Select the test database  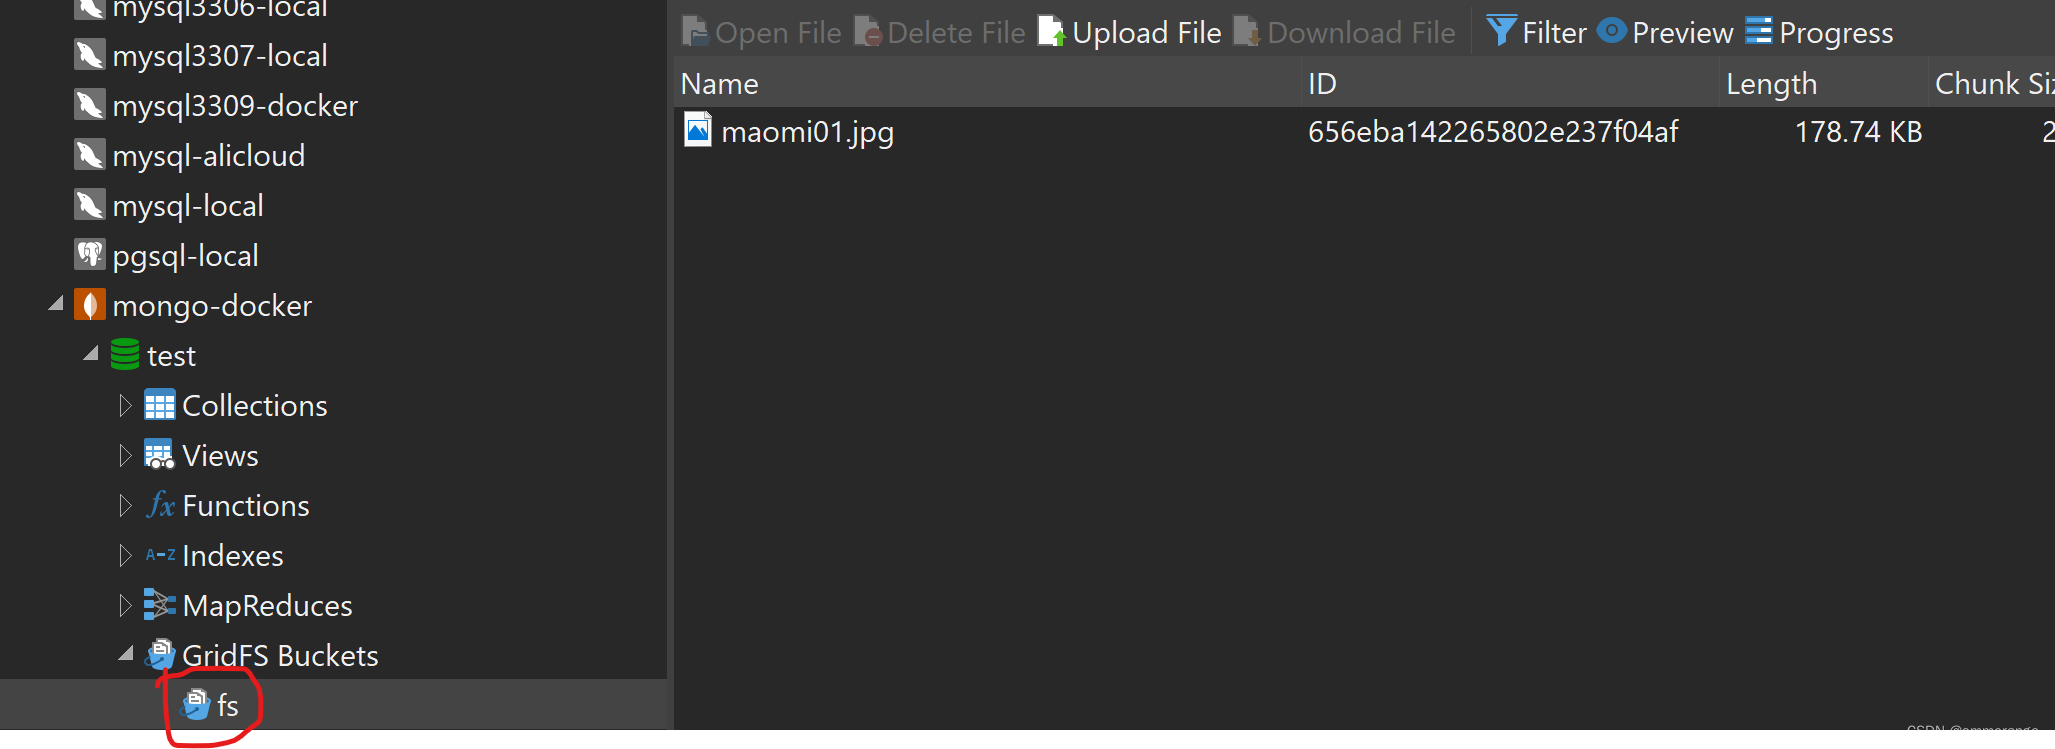[x=170, y=355]
